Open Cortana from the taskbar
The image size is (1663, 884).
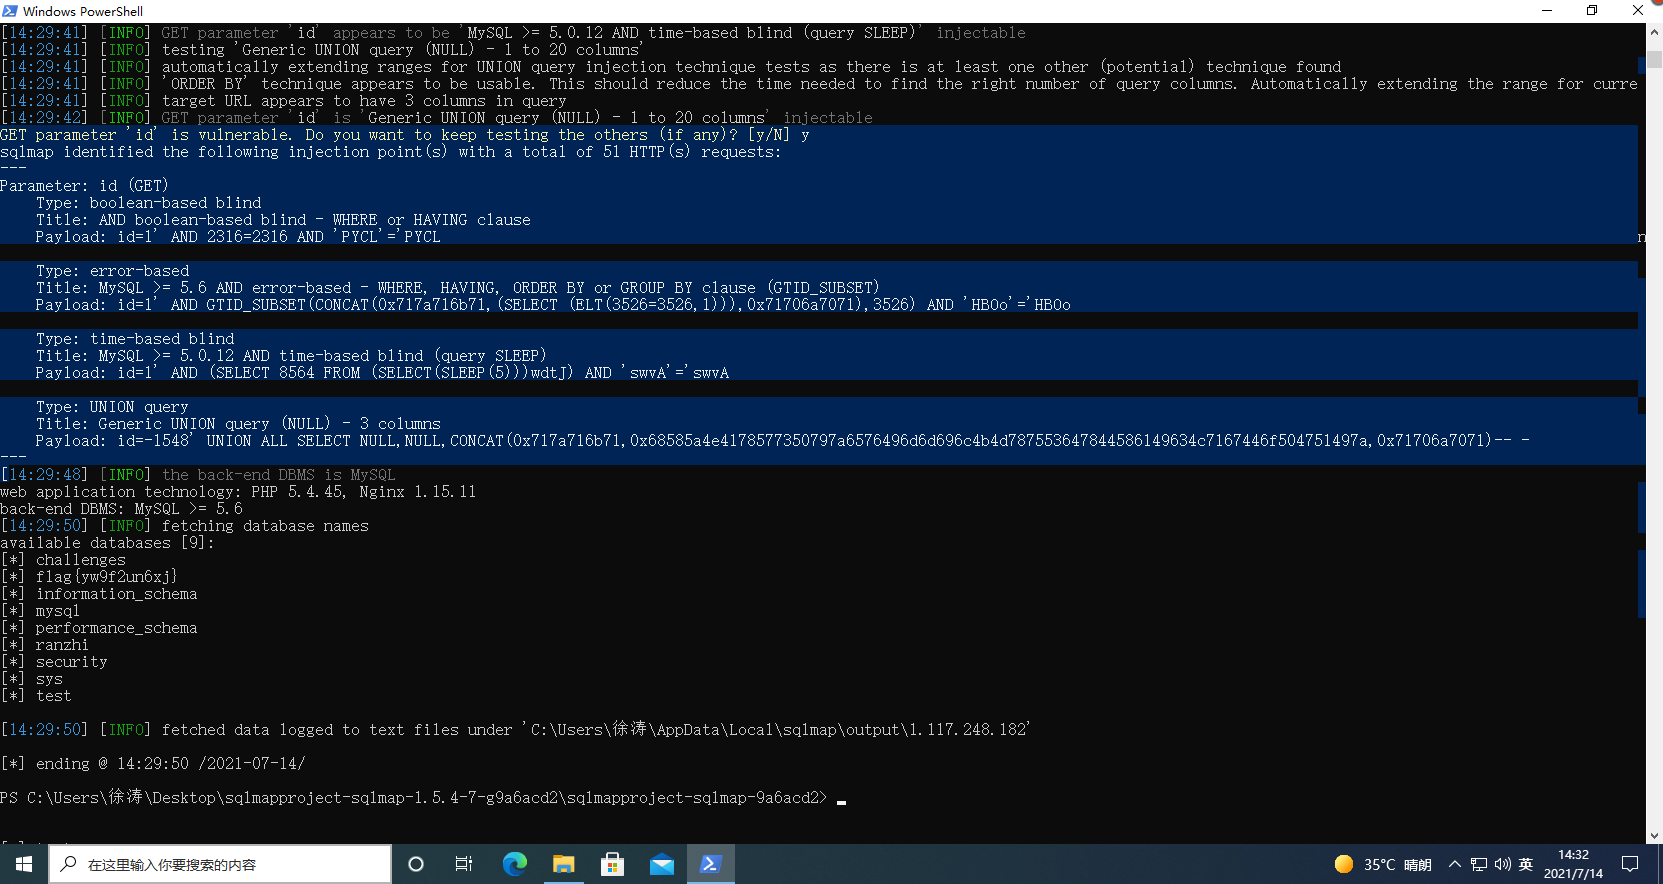(x=416, y=864)
